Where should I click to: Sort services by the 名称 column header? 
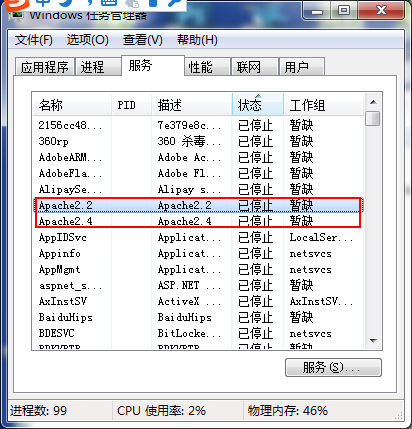72,105
